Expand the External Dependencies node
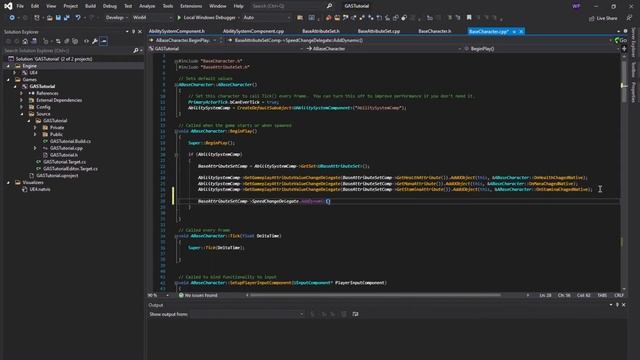This screenshot has height=360, width=640. coord(22,100)
